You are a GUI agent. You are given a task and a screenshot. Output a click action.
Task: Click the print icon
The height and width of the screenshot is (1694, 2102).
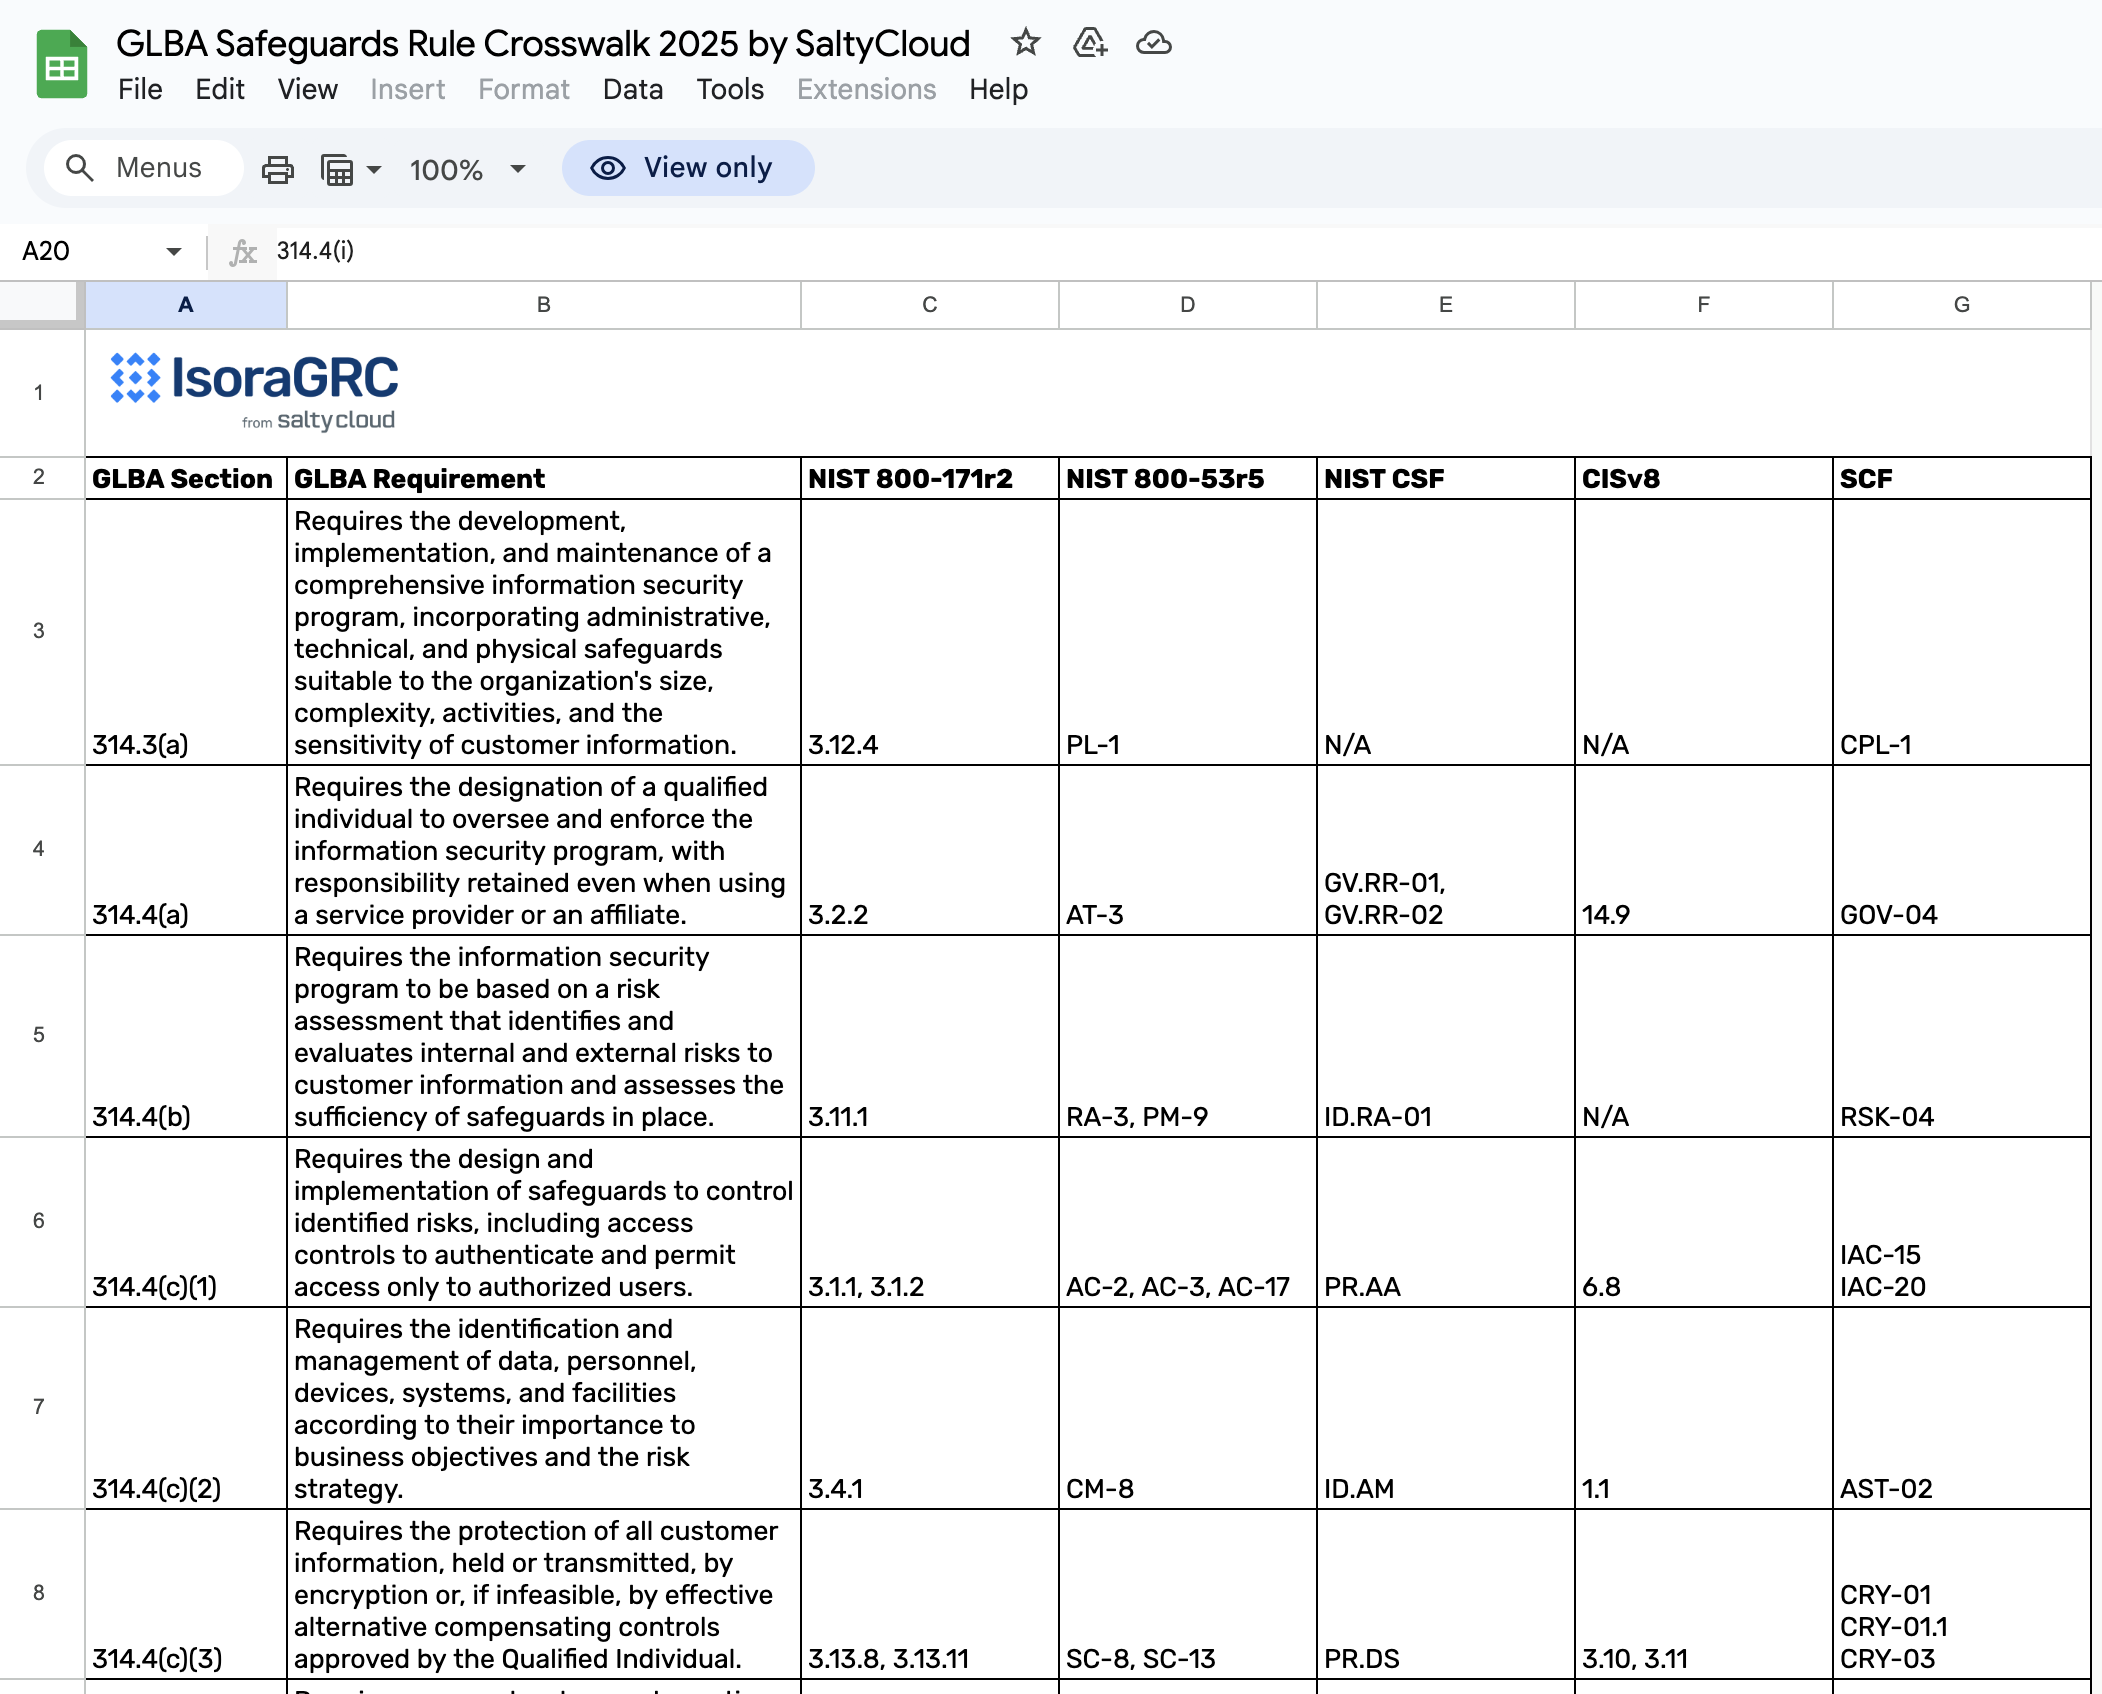click(x=277, y=169)
